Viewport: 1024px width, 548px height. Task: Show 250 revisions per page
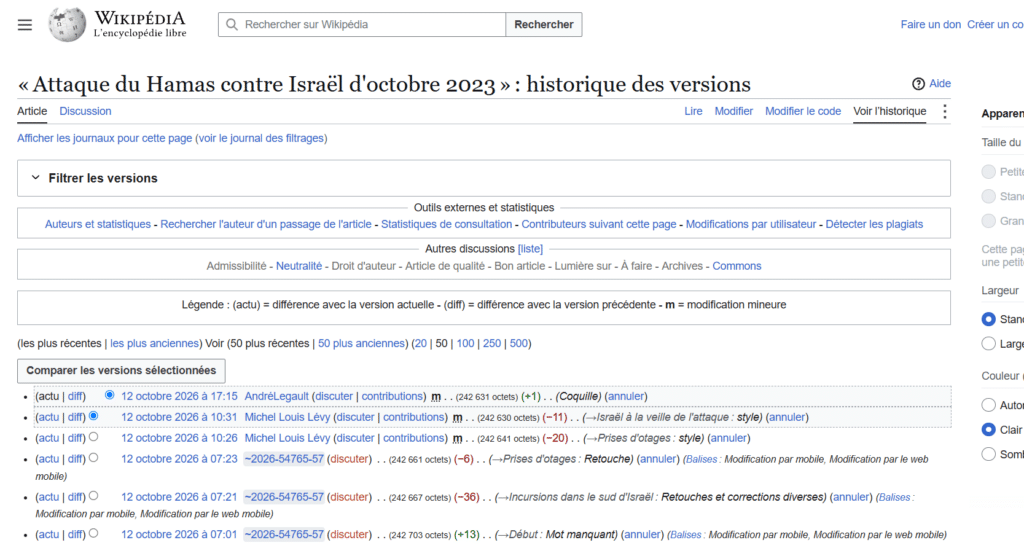(x=492, y=344)
